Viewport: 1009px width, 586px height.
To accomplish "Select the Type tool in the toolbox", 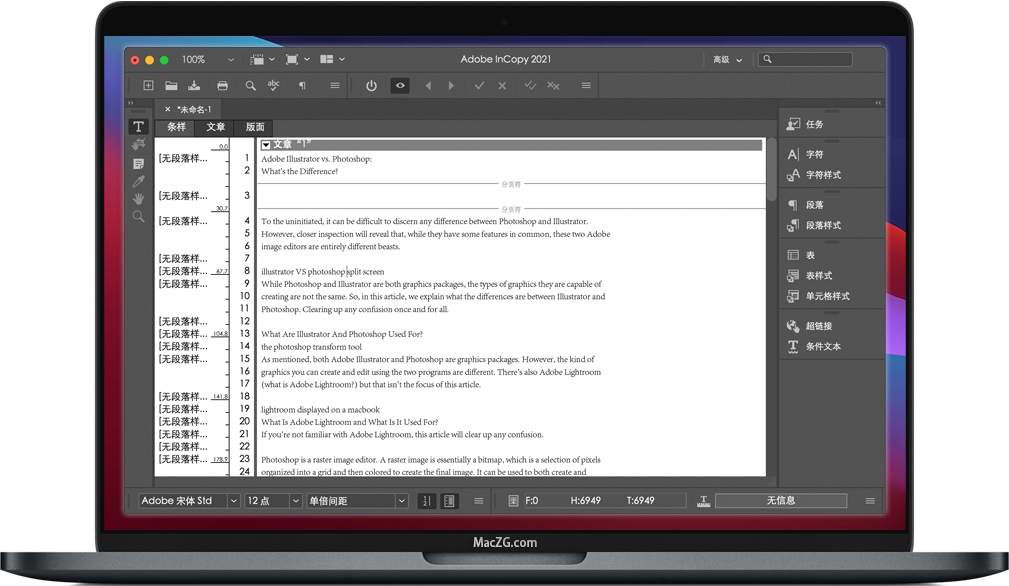I will point(138,127).
